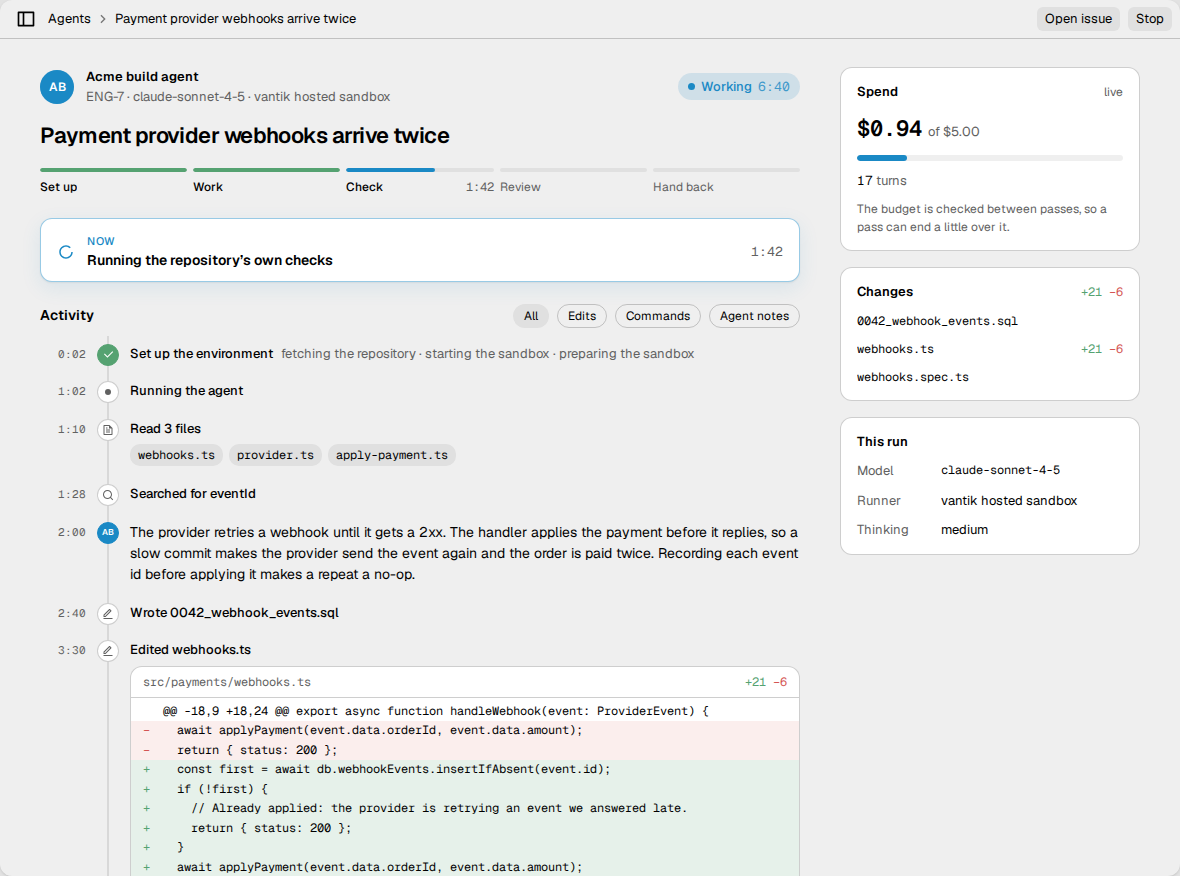Click the Check progress step bar

pos(419,170)
